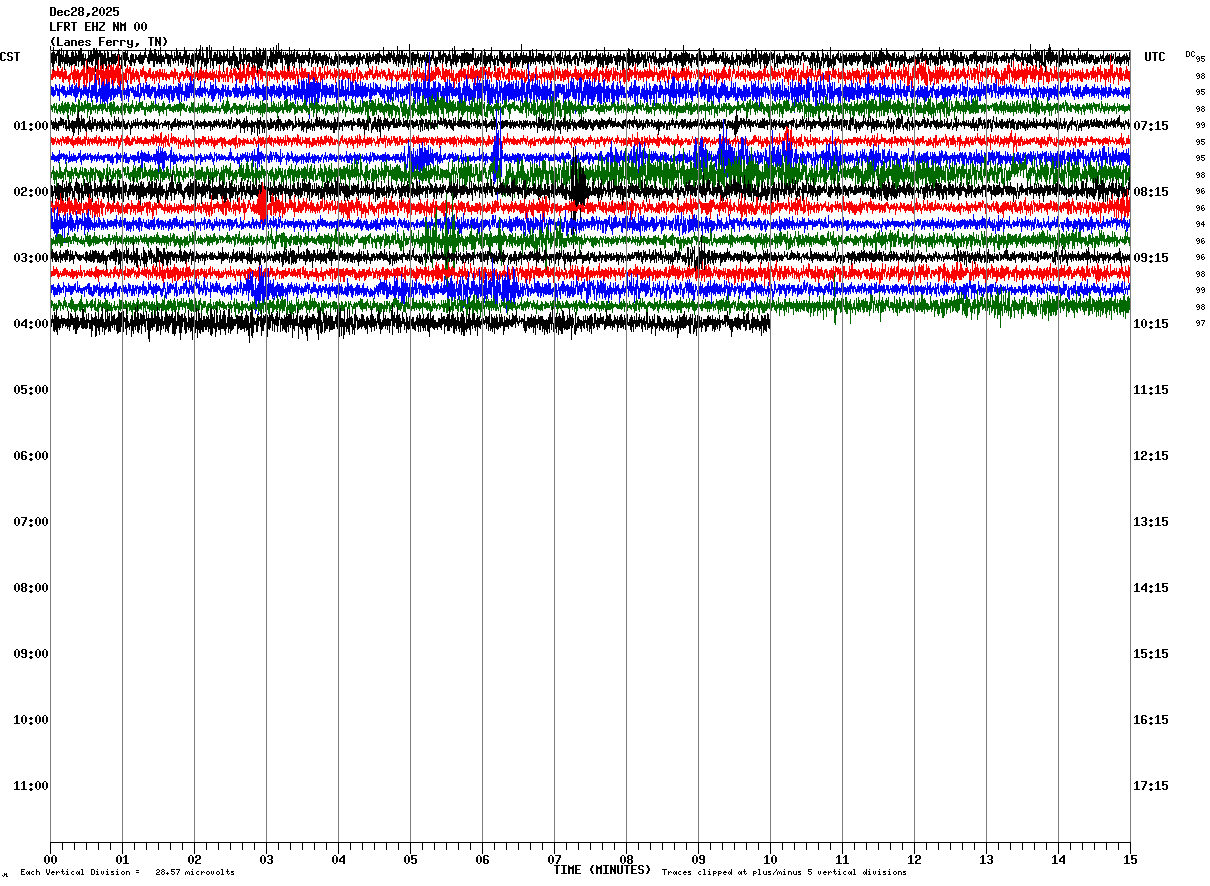
Task: Click the 10:15 UTC time label
Action: 1151,324
